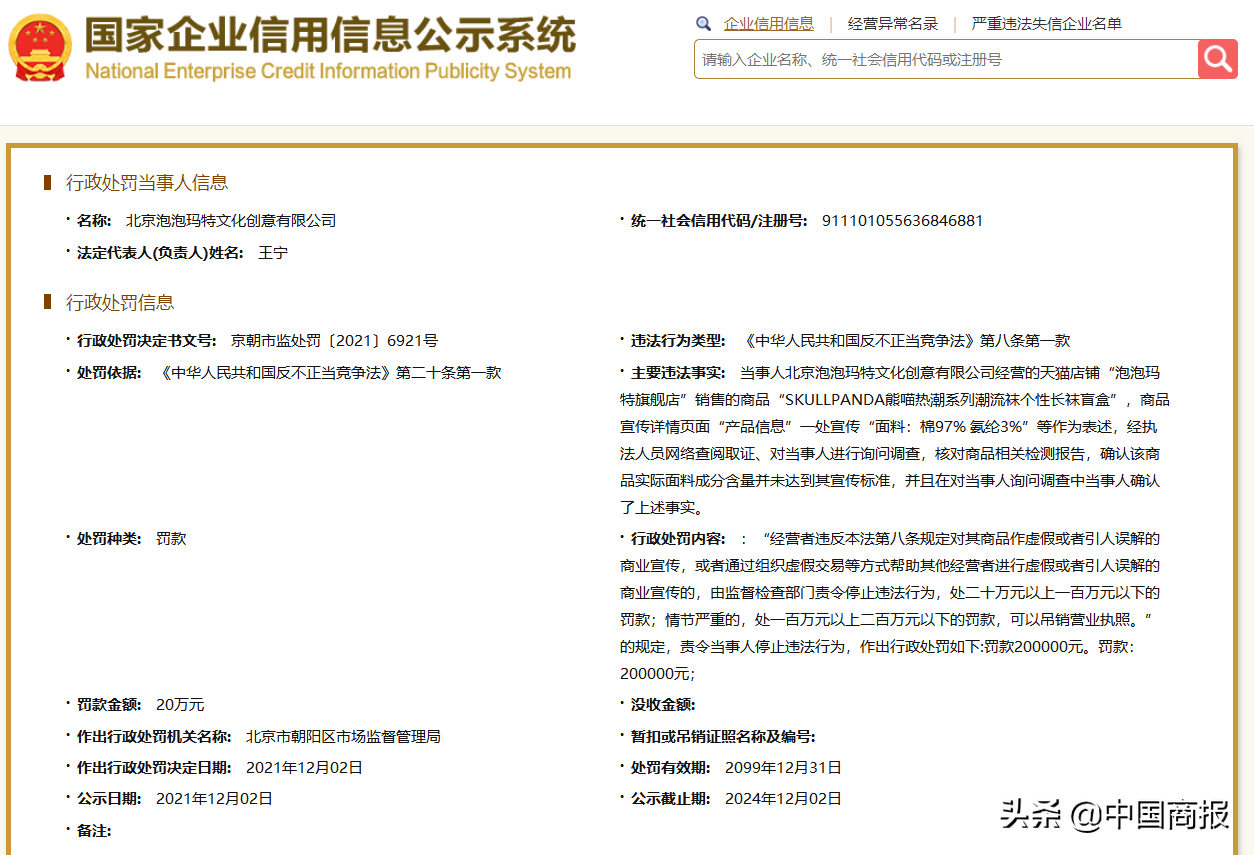Select document number 京朝市监处罚〔2021〕6921号
The height and width of the screenshot is (855, 1254).
click(x=334, y=341)
